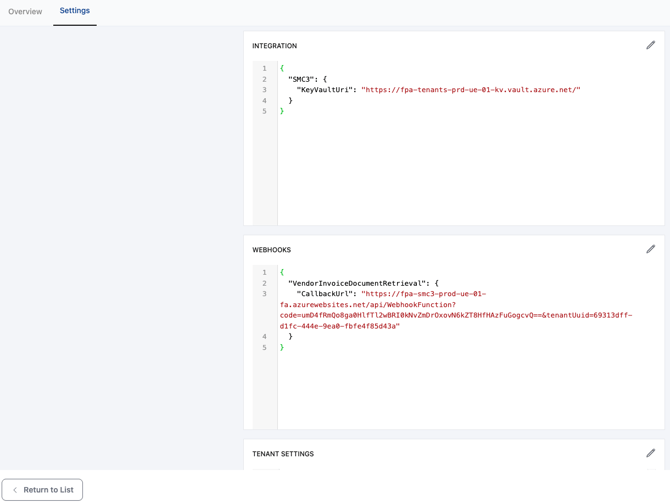Click the INTEGRATION section heading
The height and width of the screenshot is (504, 670).
point(274,46)
